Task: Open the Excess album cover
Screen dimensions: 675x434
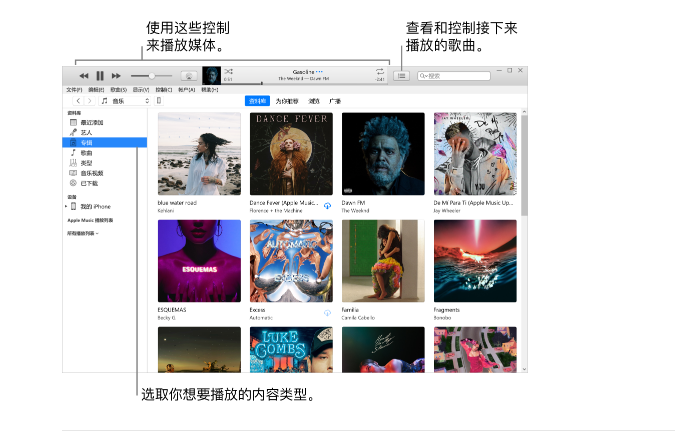Action: point(291,261)
